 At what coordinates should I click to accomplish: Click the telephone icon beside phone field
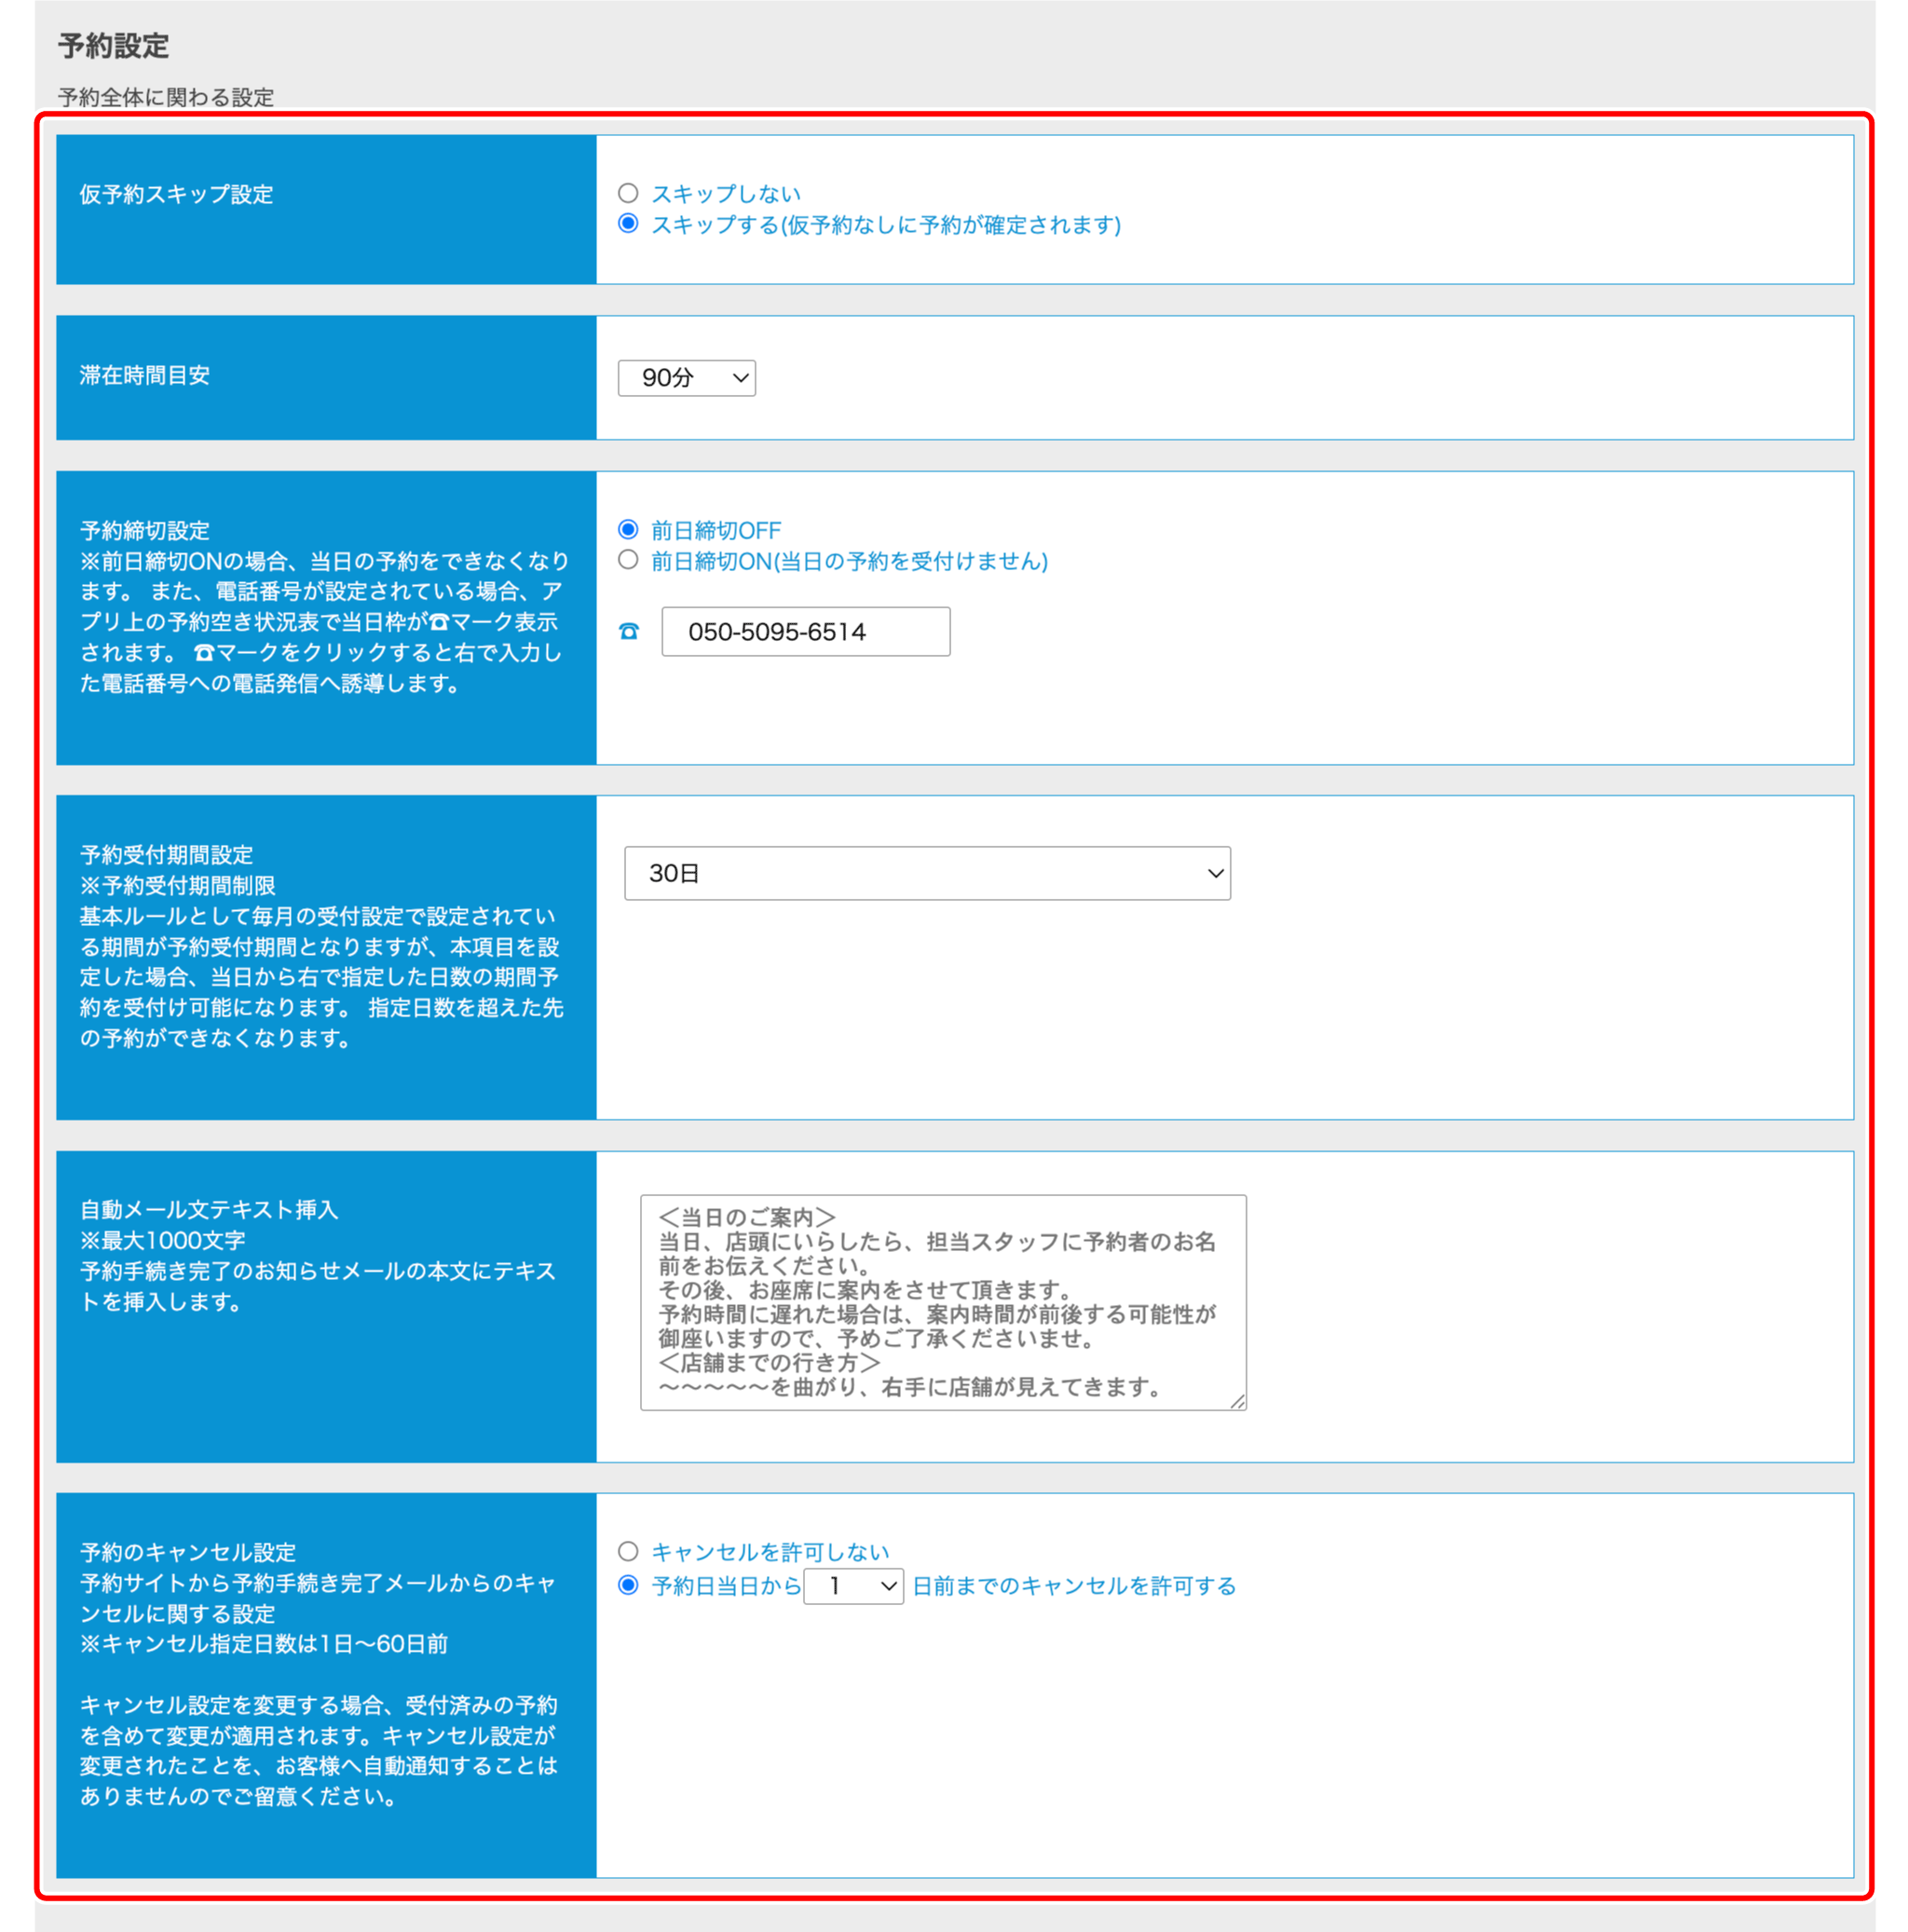pyautogui.click(x=629, y=632)
